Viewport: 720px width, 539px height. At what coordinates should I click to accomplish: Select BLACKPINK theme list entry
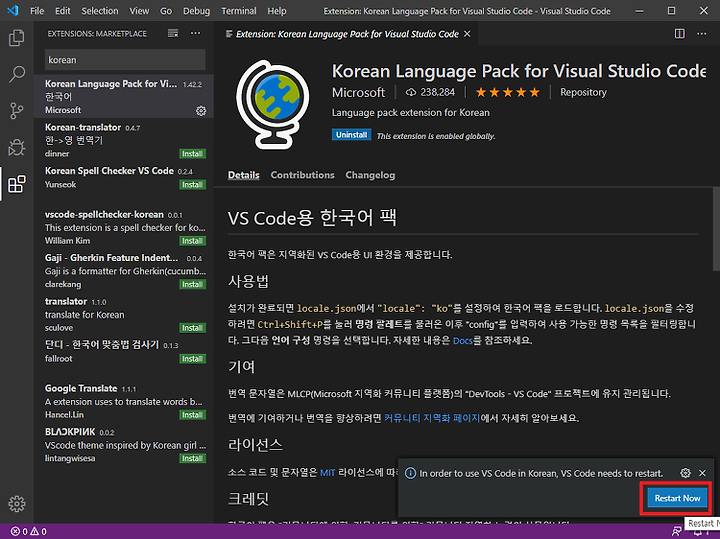(124, 445)
